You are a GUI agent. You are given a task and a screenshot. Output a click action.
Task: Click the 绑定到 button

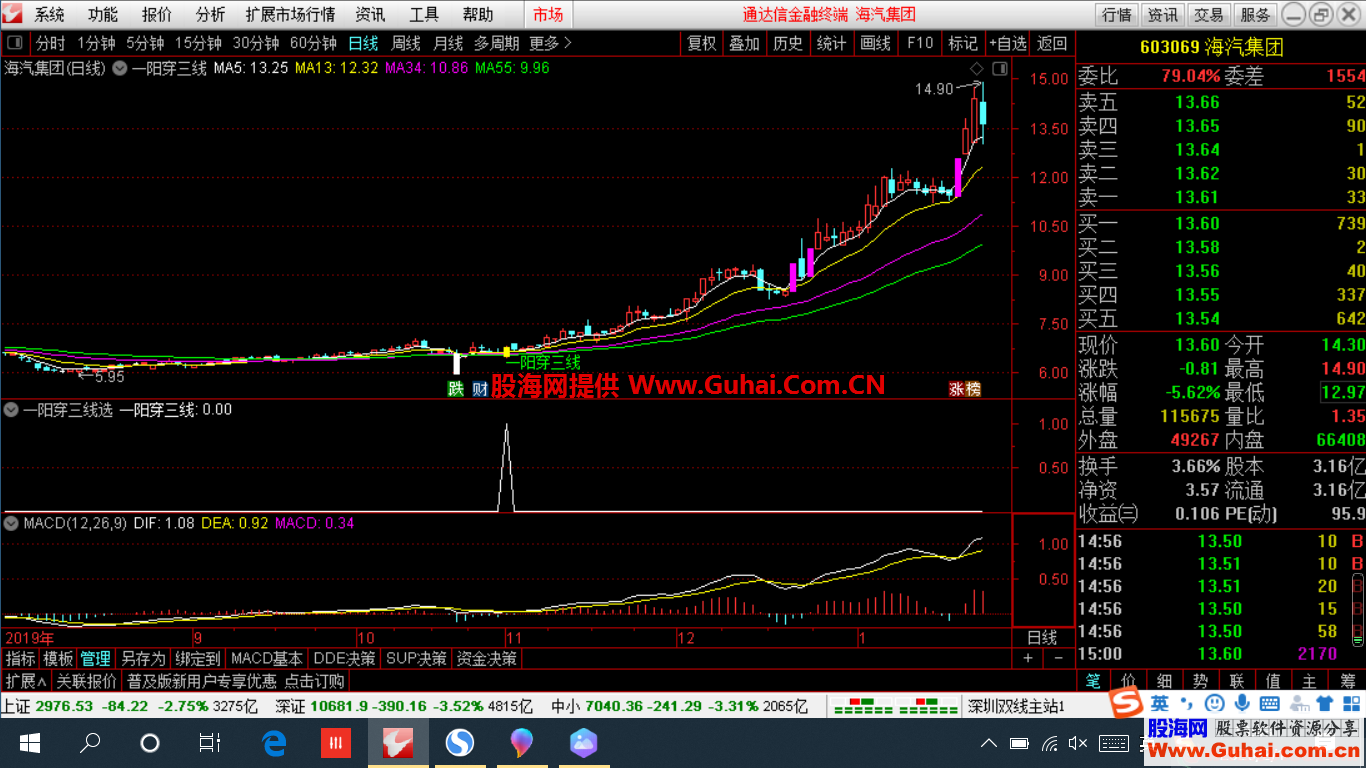pos(197,659)
